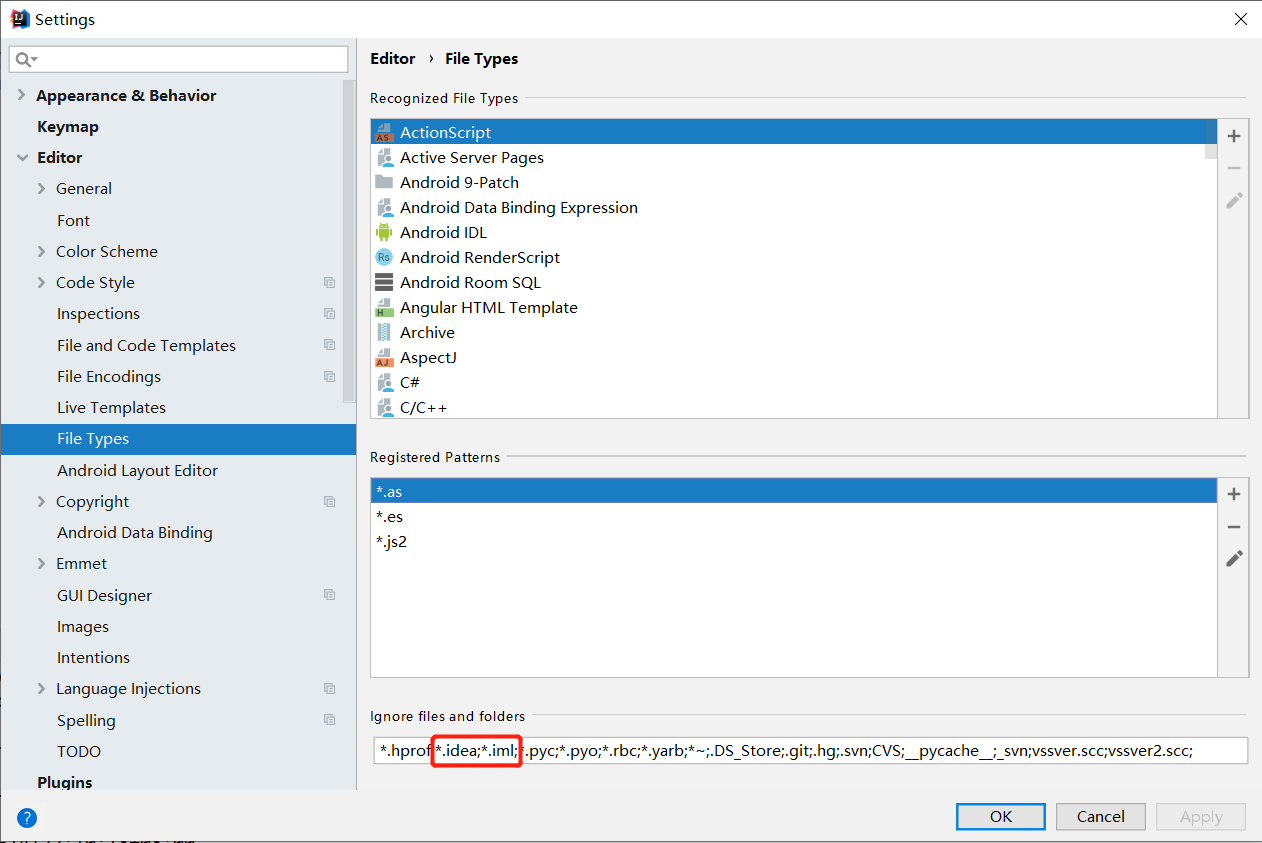Image resolution: width=1262 pixels, height=843 pixels.
Task: Expand the Emmet node
Action: click(41, 564)
